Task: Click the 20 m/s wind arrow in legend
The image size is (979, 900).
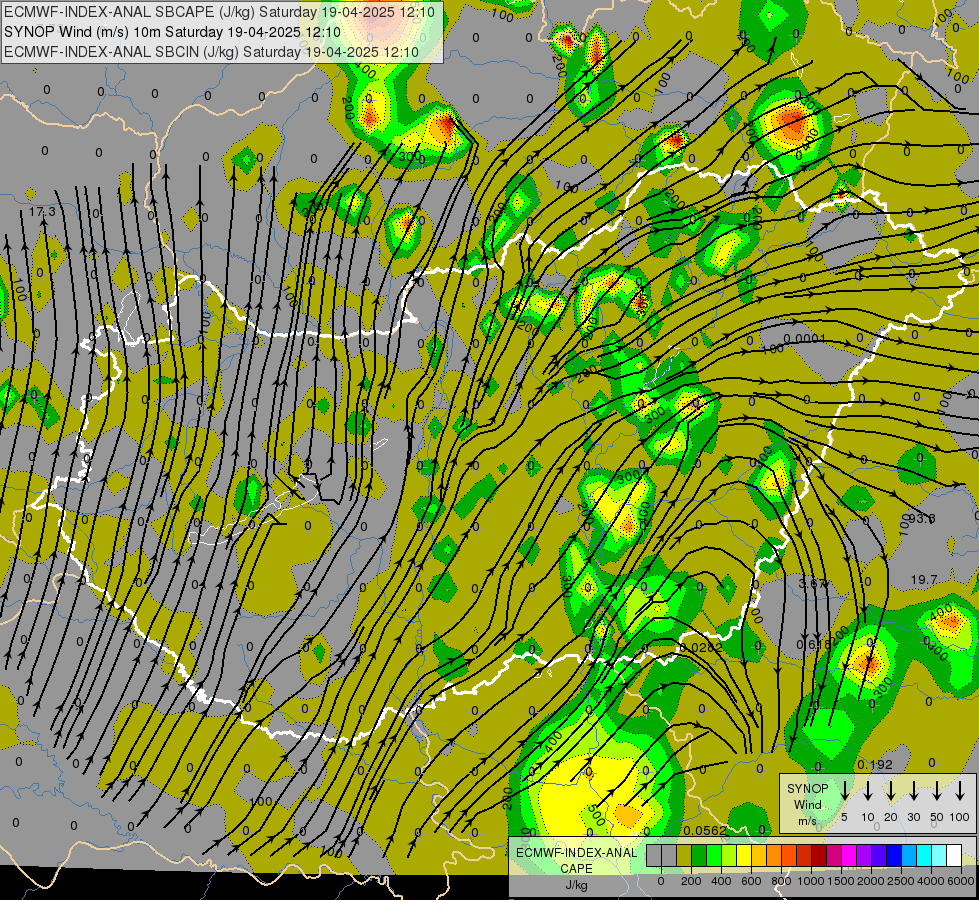Action: pyautogui.click(x=890, y=790)
